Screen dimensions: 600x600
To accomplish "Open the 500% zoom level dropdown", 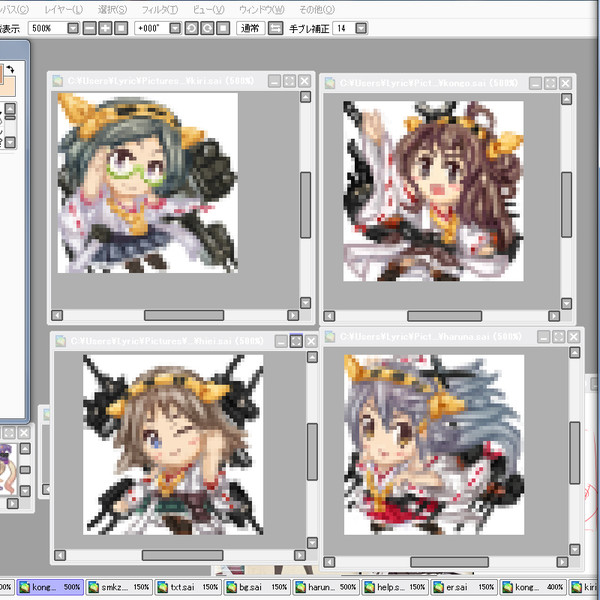I will tap(74, 28).
